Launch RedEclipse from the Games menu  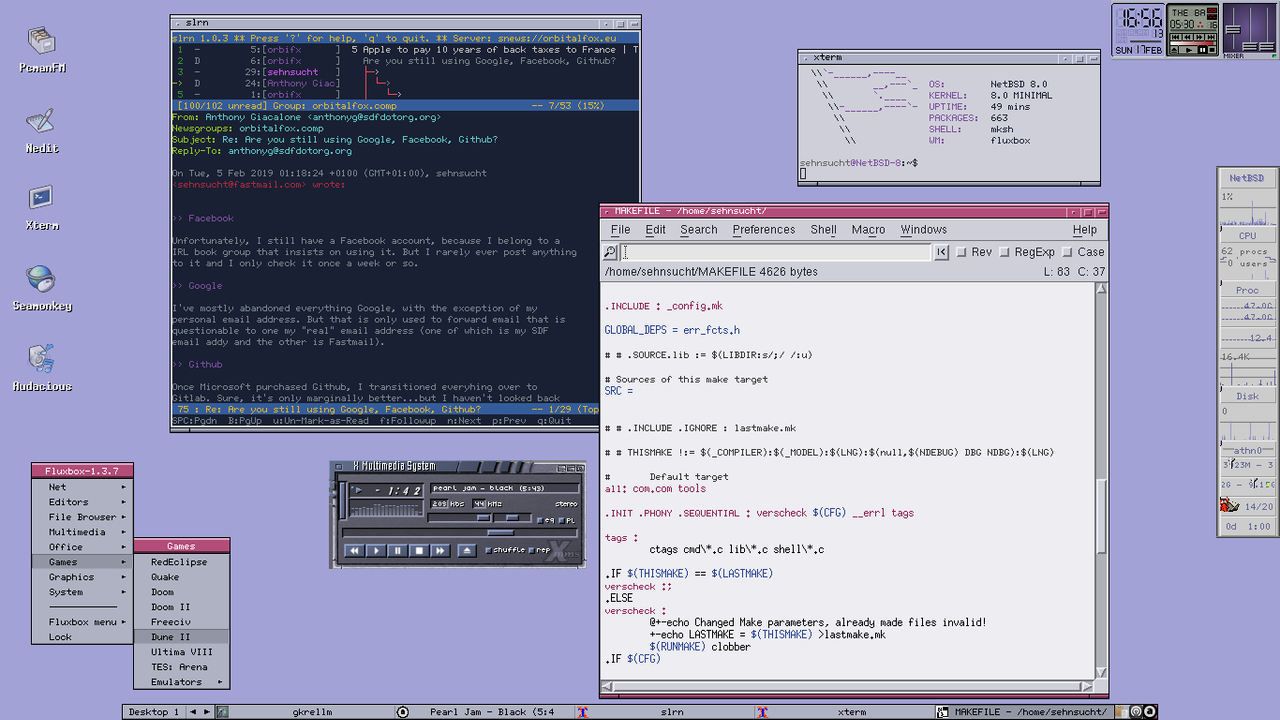point(182,562)
